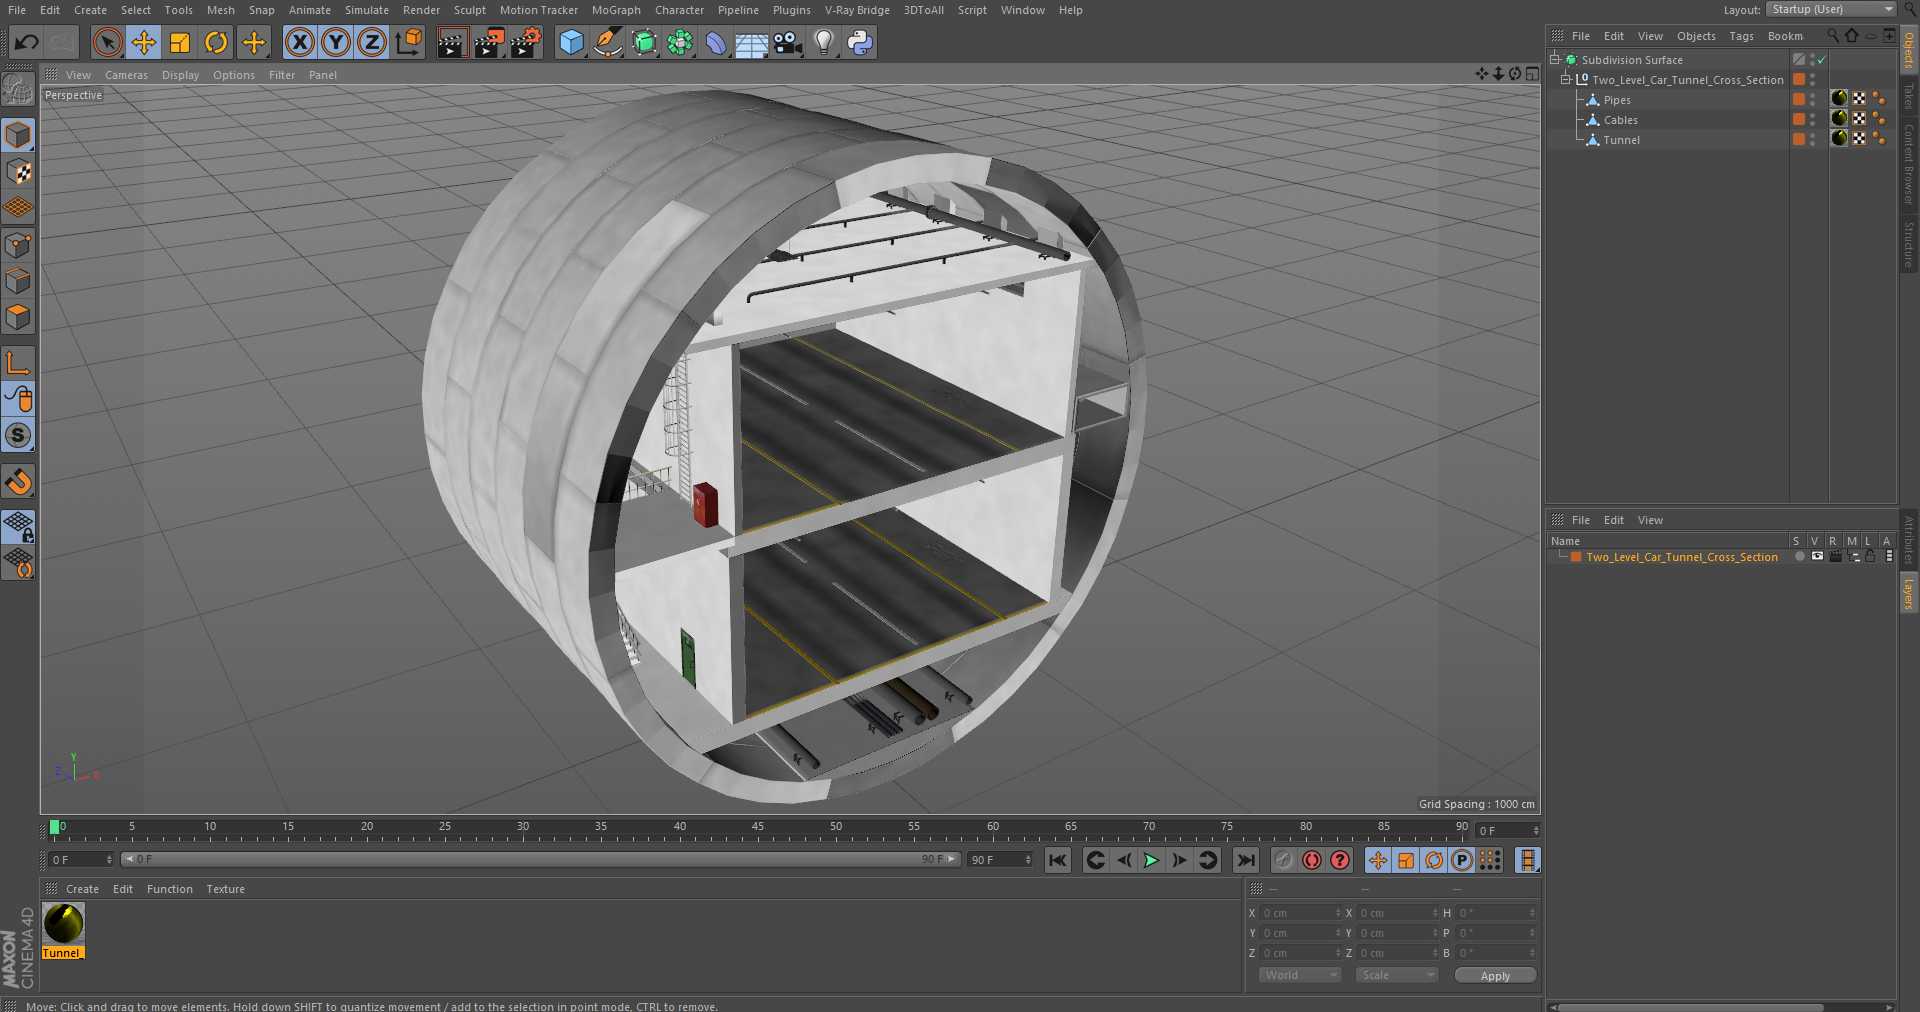This screenshot has width=1920, height=1012.
Task: Toggle Y axis lock
Action: 336,42
